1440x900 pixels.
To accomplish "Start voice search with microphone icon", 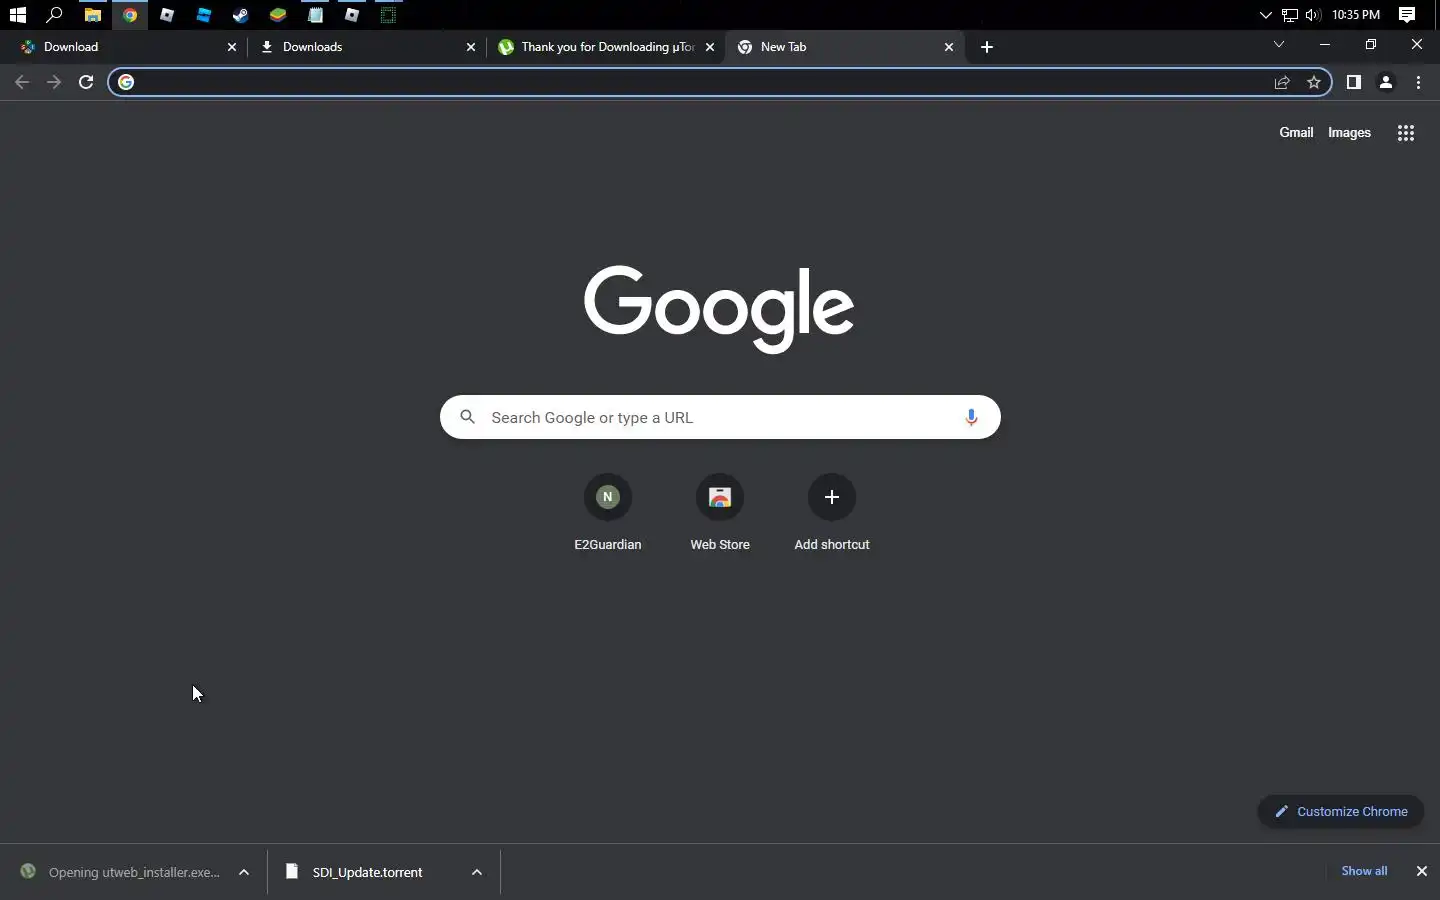I will click(x=970, y=417).
